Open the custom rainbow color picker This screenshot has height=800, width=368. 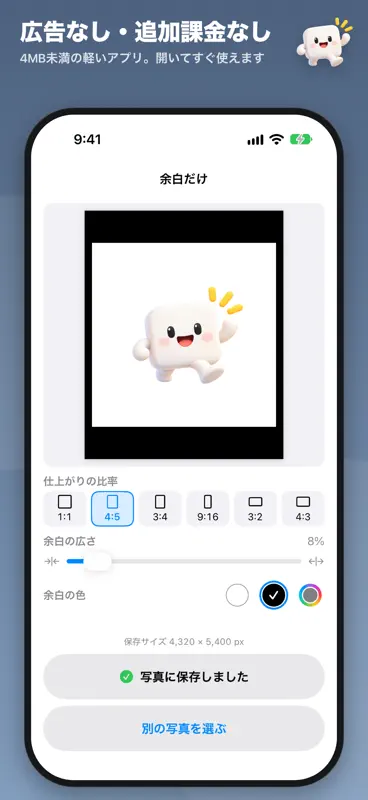click(x=310, y=595)
